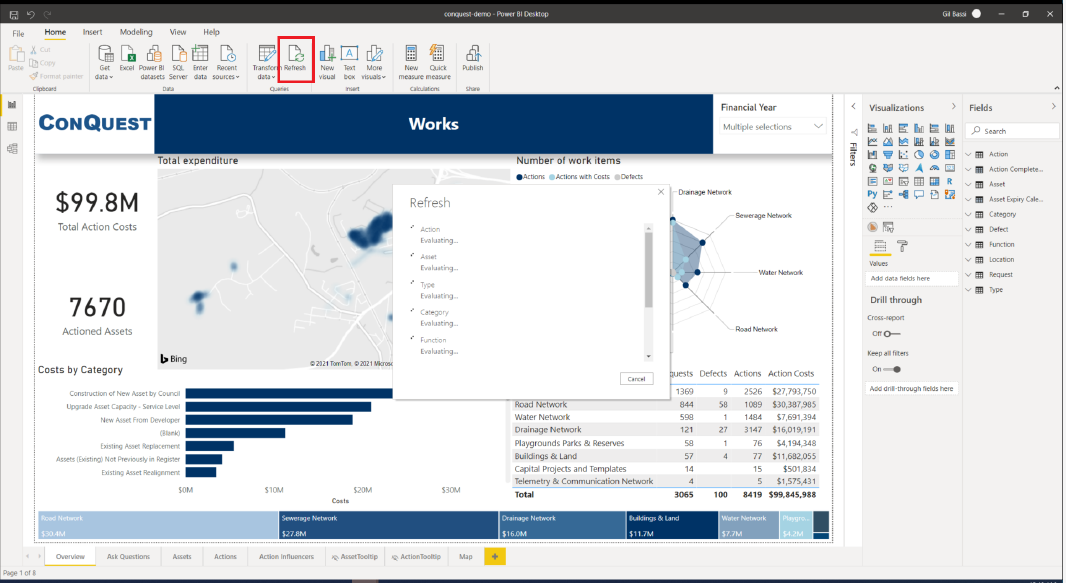Click the Gil Bassi account name
Image resolution: width=1066 pixels, height=583 pixels.
[x=954, y=14]
